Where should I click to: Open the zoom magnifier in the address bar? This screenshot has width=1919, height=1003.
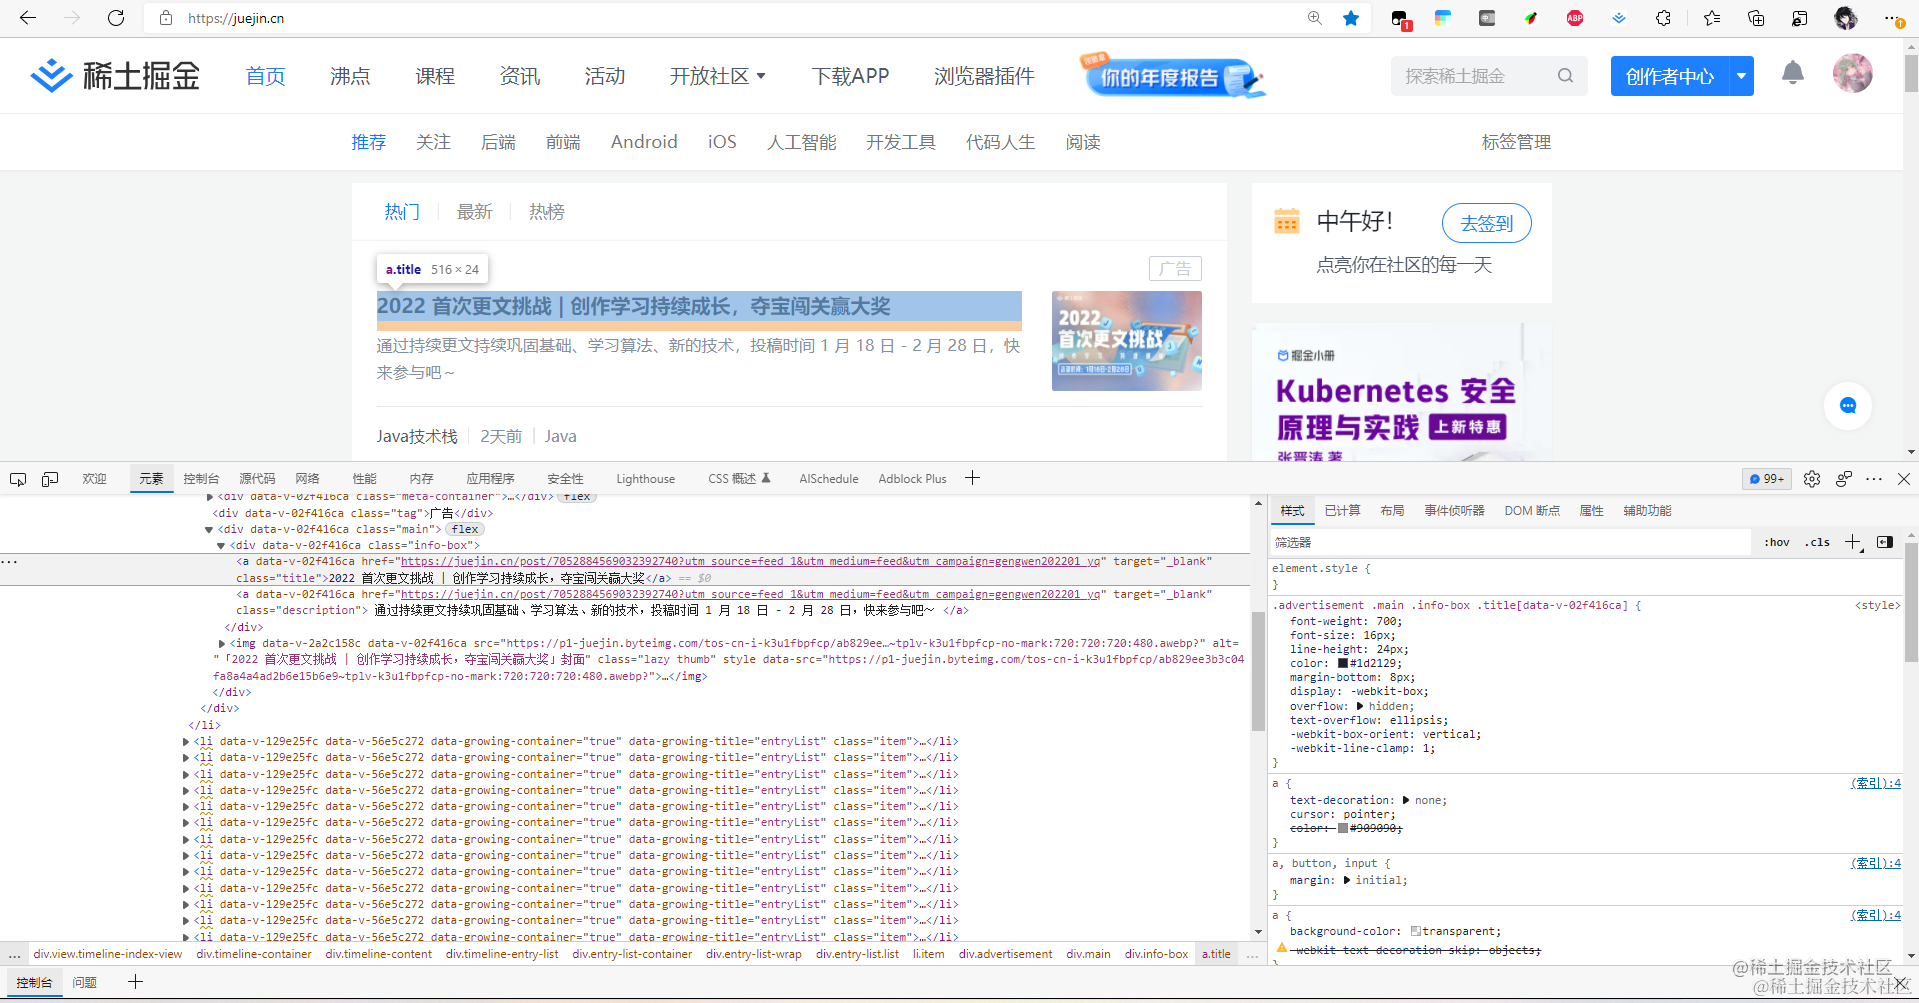(x=1314, y=18)
